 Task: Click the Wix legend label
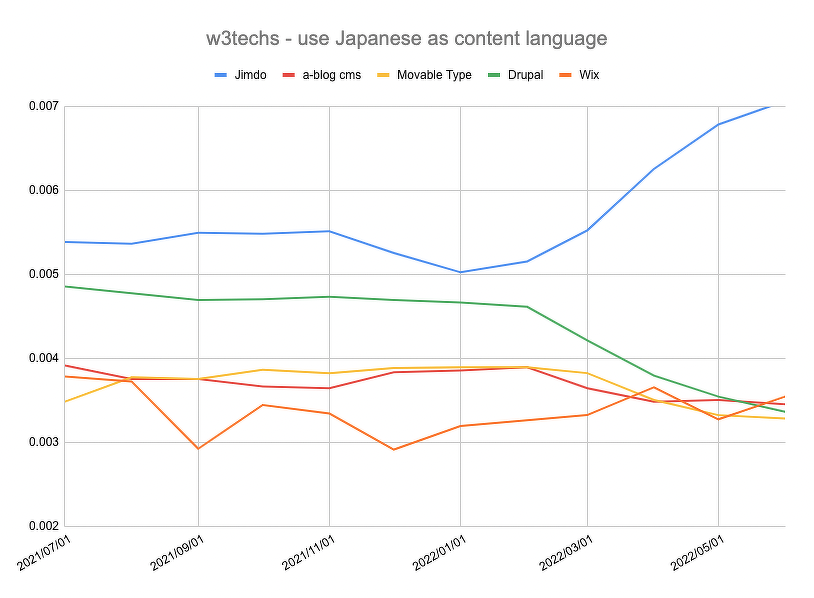coord(589,75)
